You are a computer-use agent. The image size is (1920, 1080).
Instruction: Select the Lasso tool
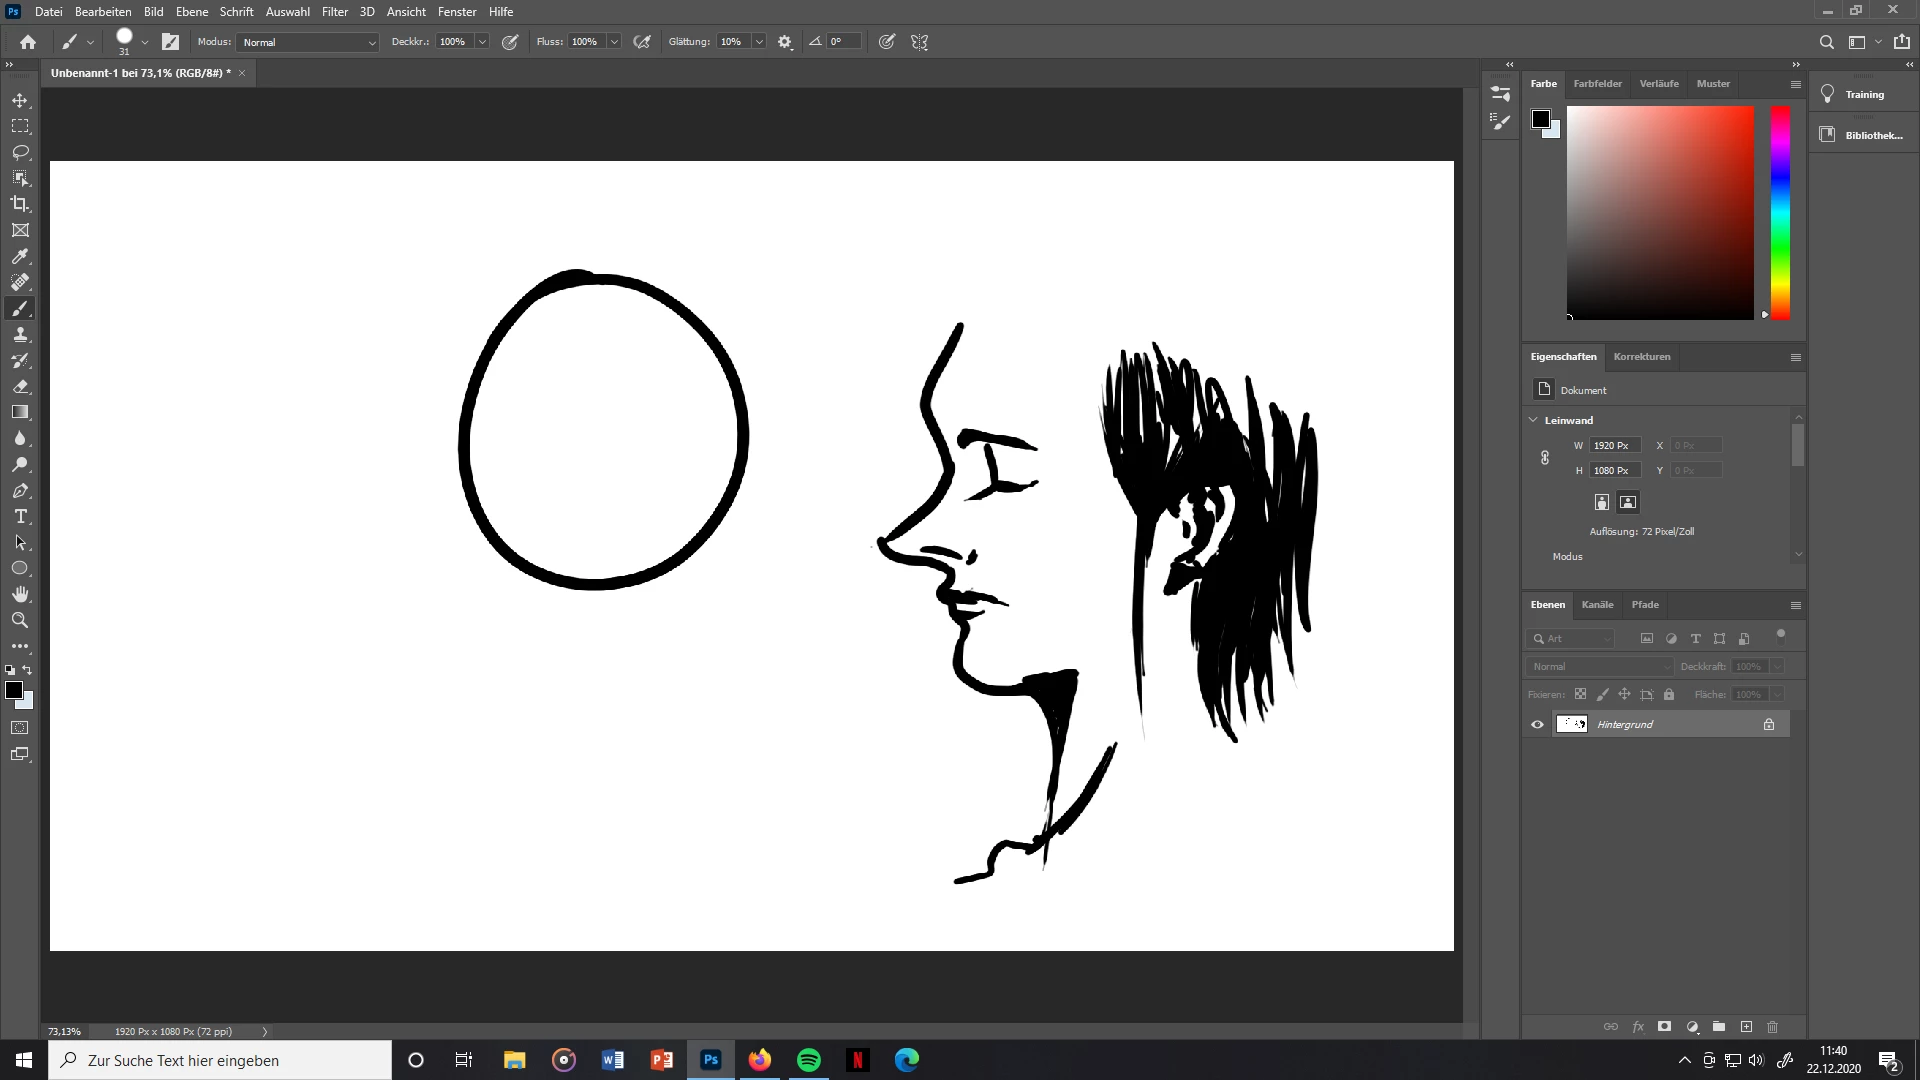pos(20,152)
